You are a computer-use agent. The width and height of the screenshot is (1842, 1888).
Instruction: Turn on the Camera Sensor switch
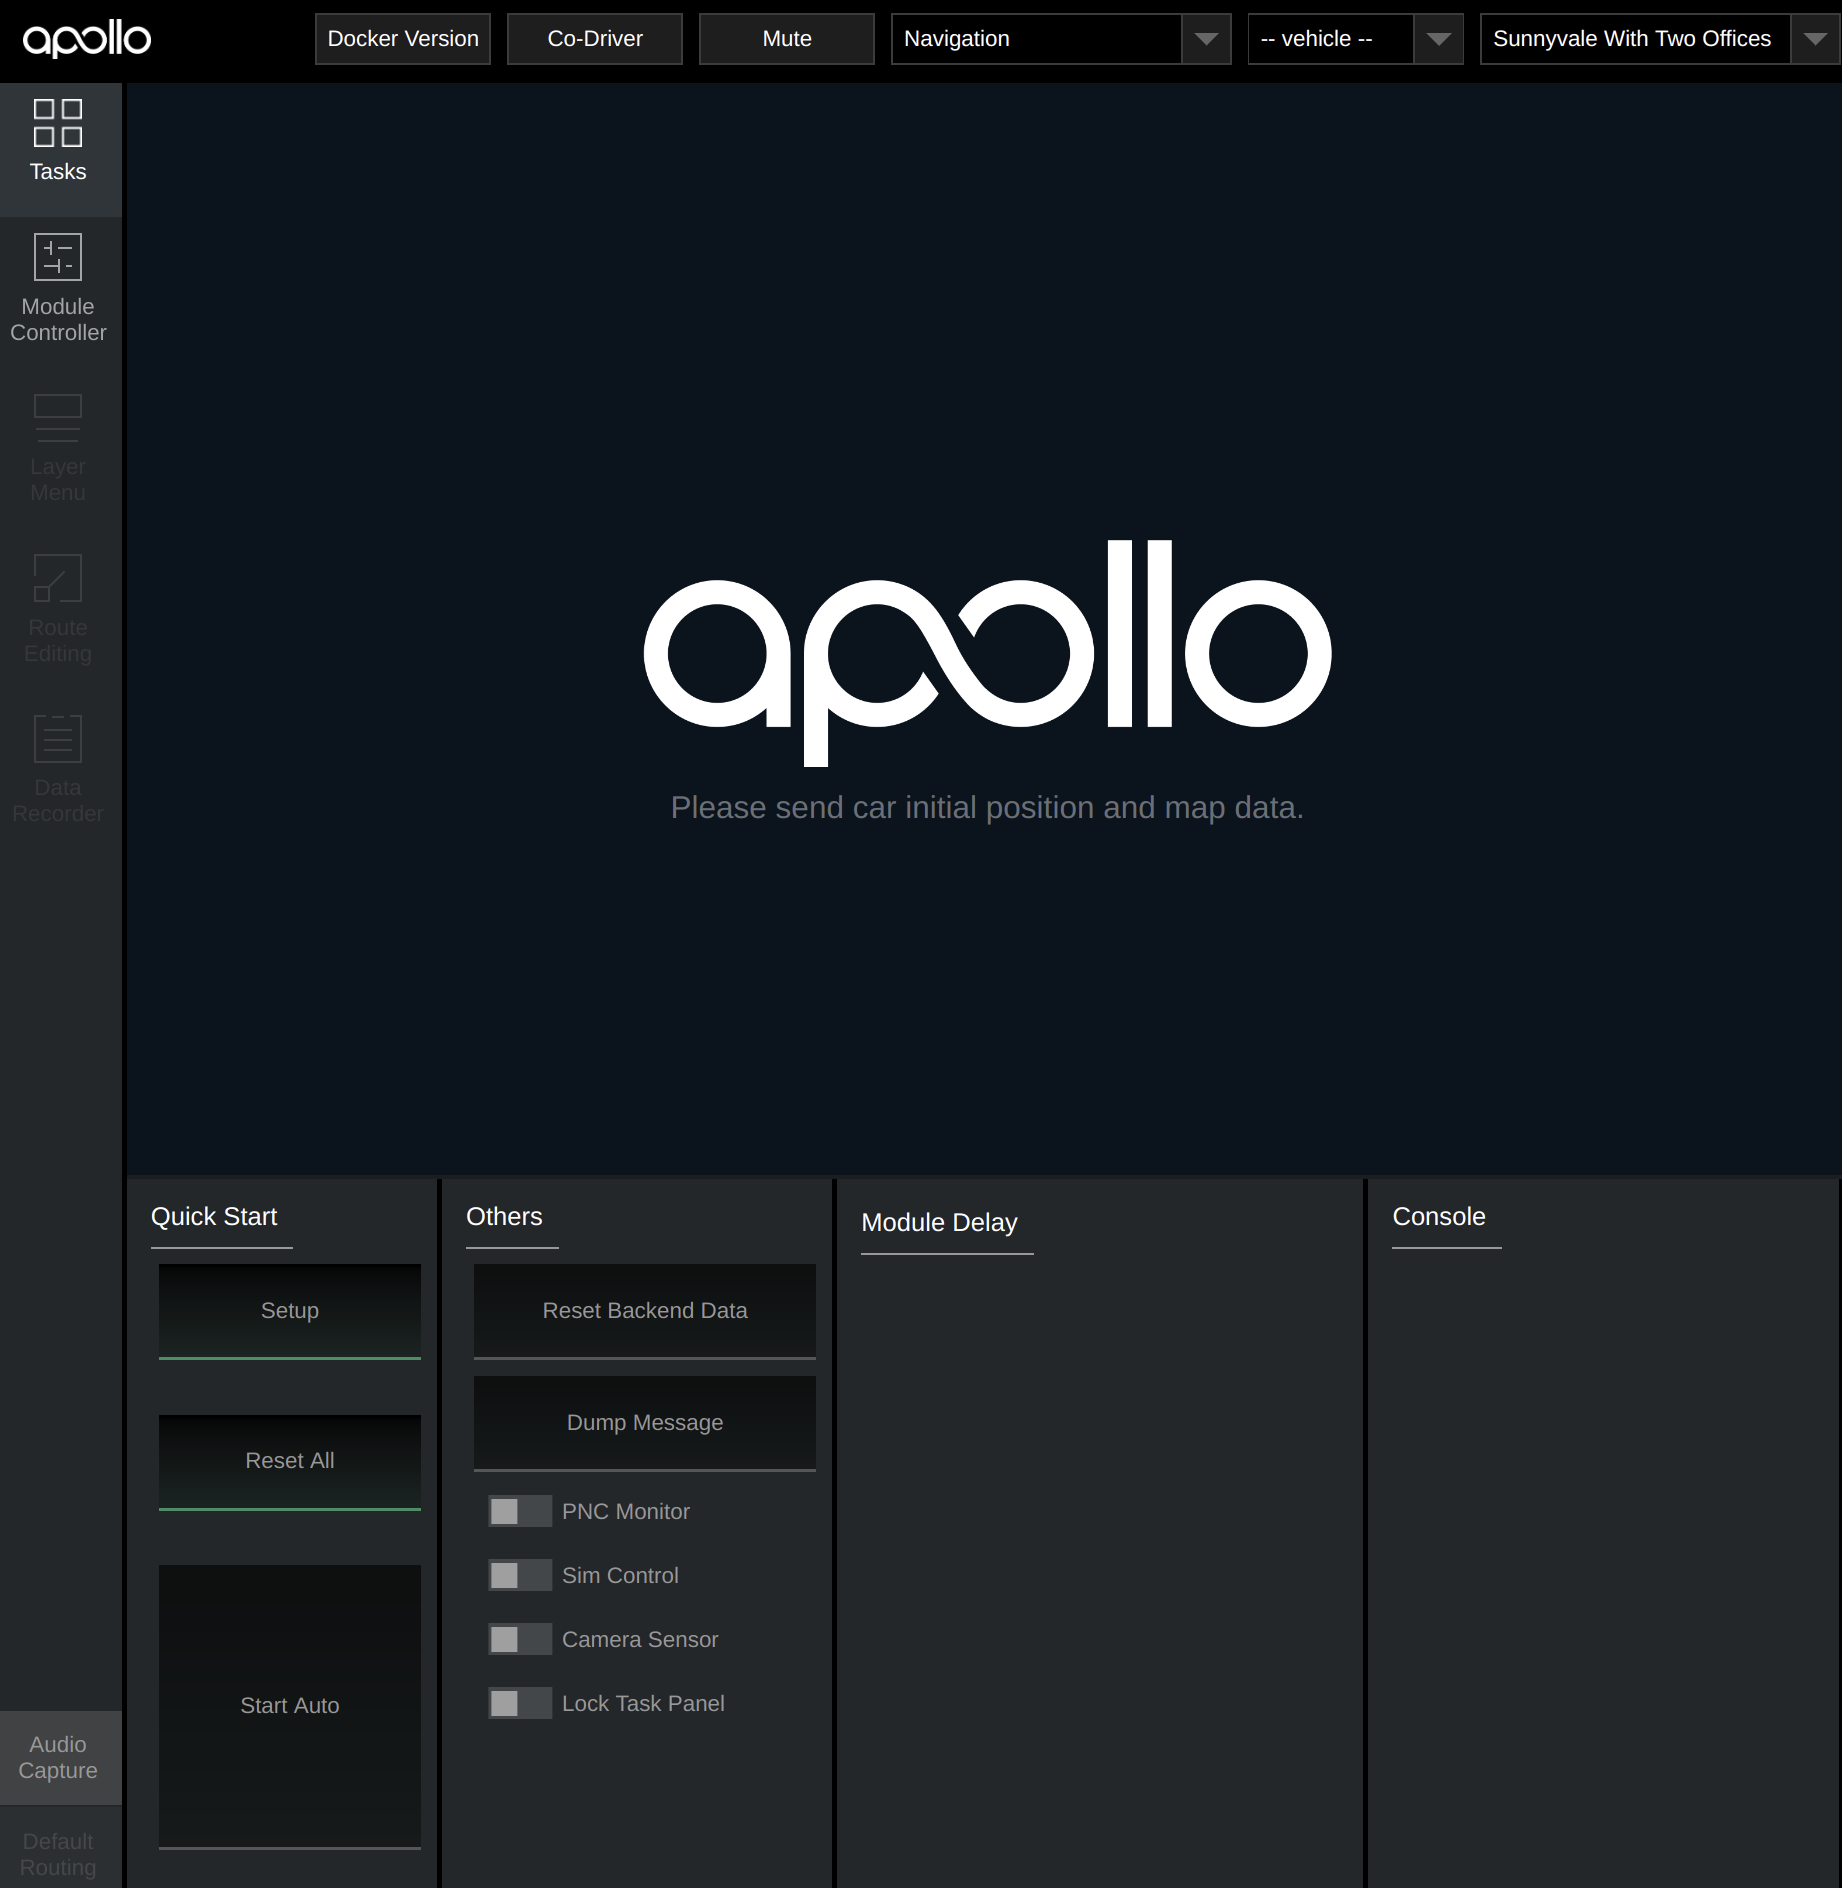tap(519, 1639)
